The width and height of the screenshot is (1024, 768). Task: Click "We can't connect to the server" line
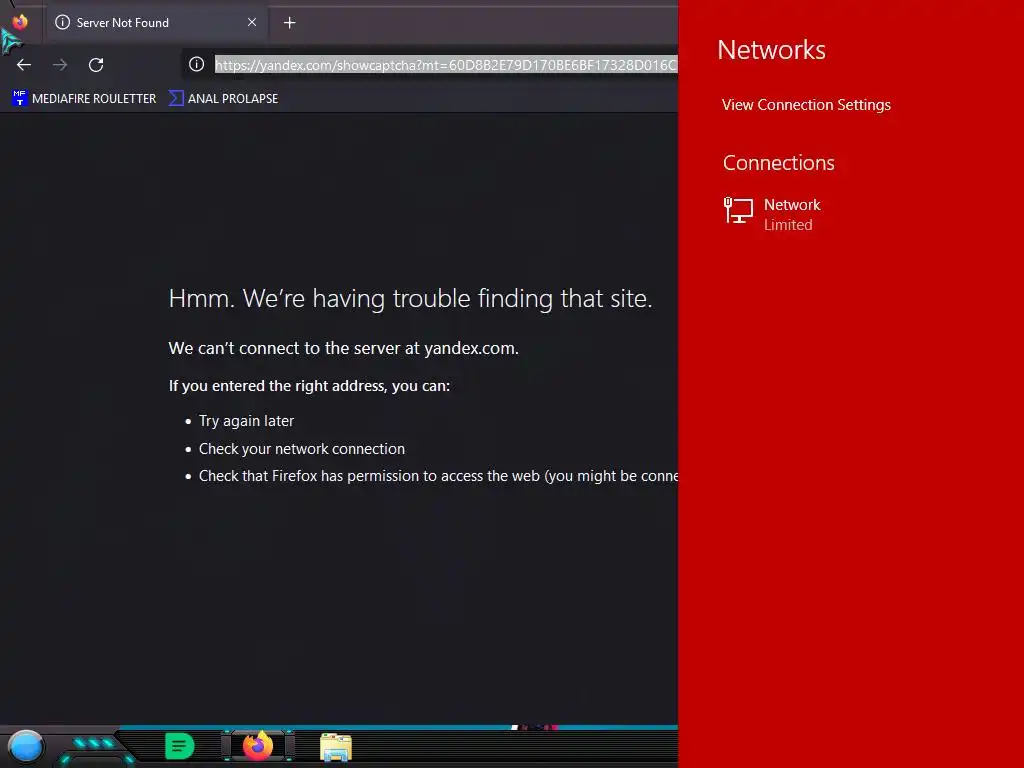[344, 348]
